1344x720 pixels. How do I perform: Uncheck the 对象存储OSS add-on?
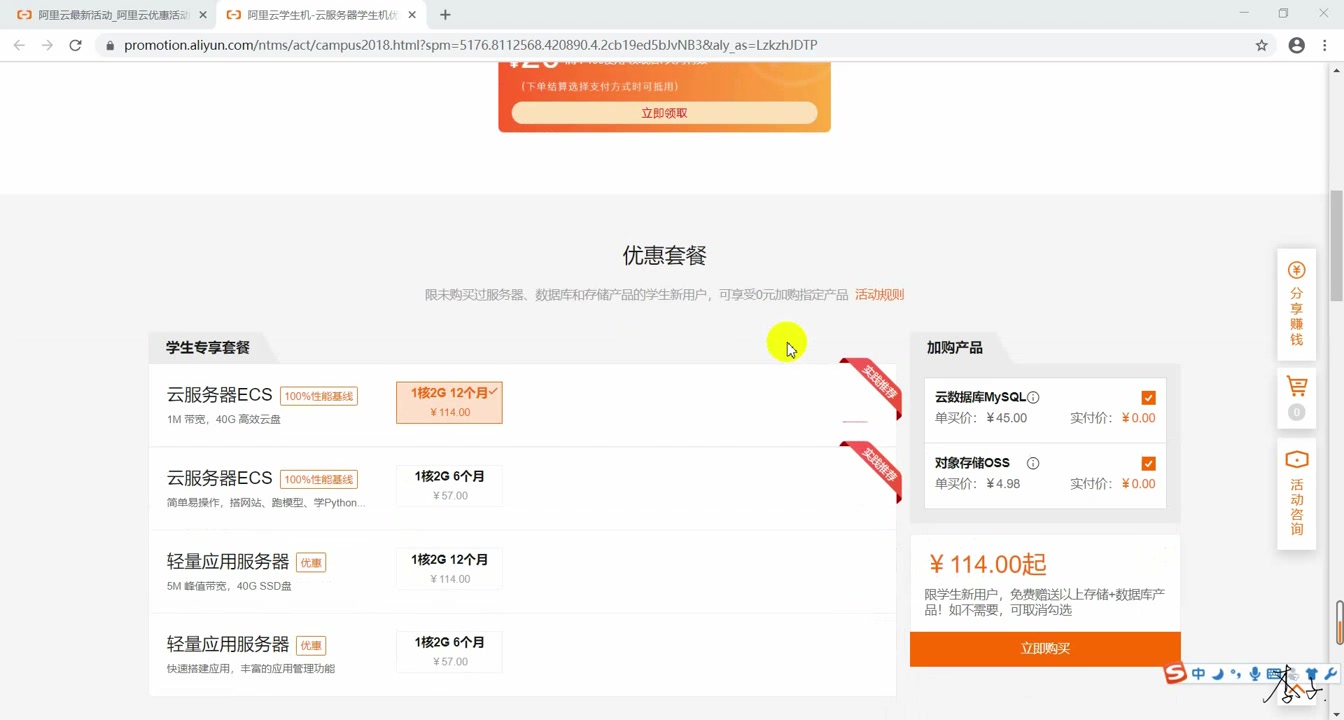click(x=1148, y=464)
